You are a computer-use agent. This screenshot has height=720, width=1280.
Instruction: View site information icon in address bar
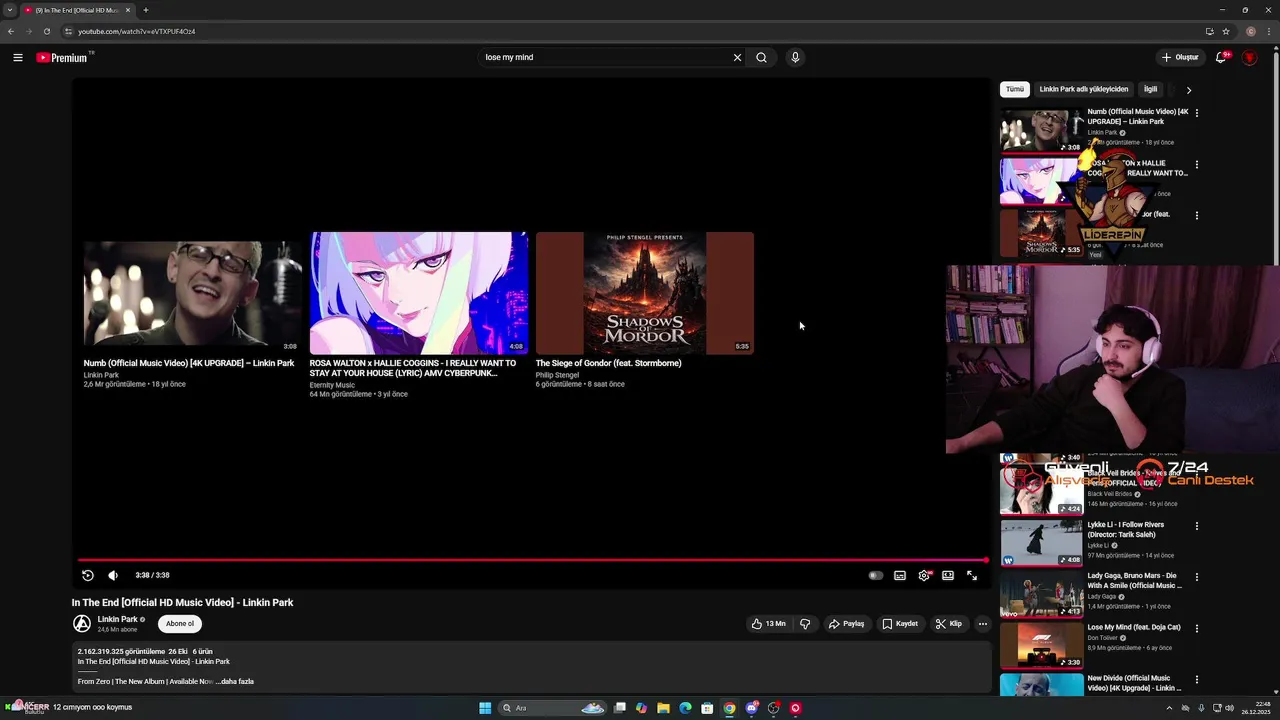tap(68, 31)
